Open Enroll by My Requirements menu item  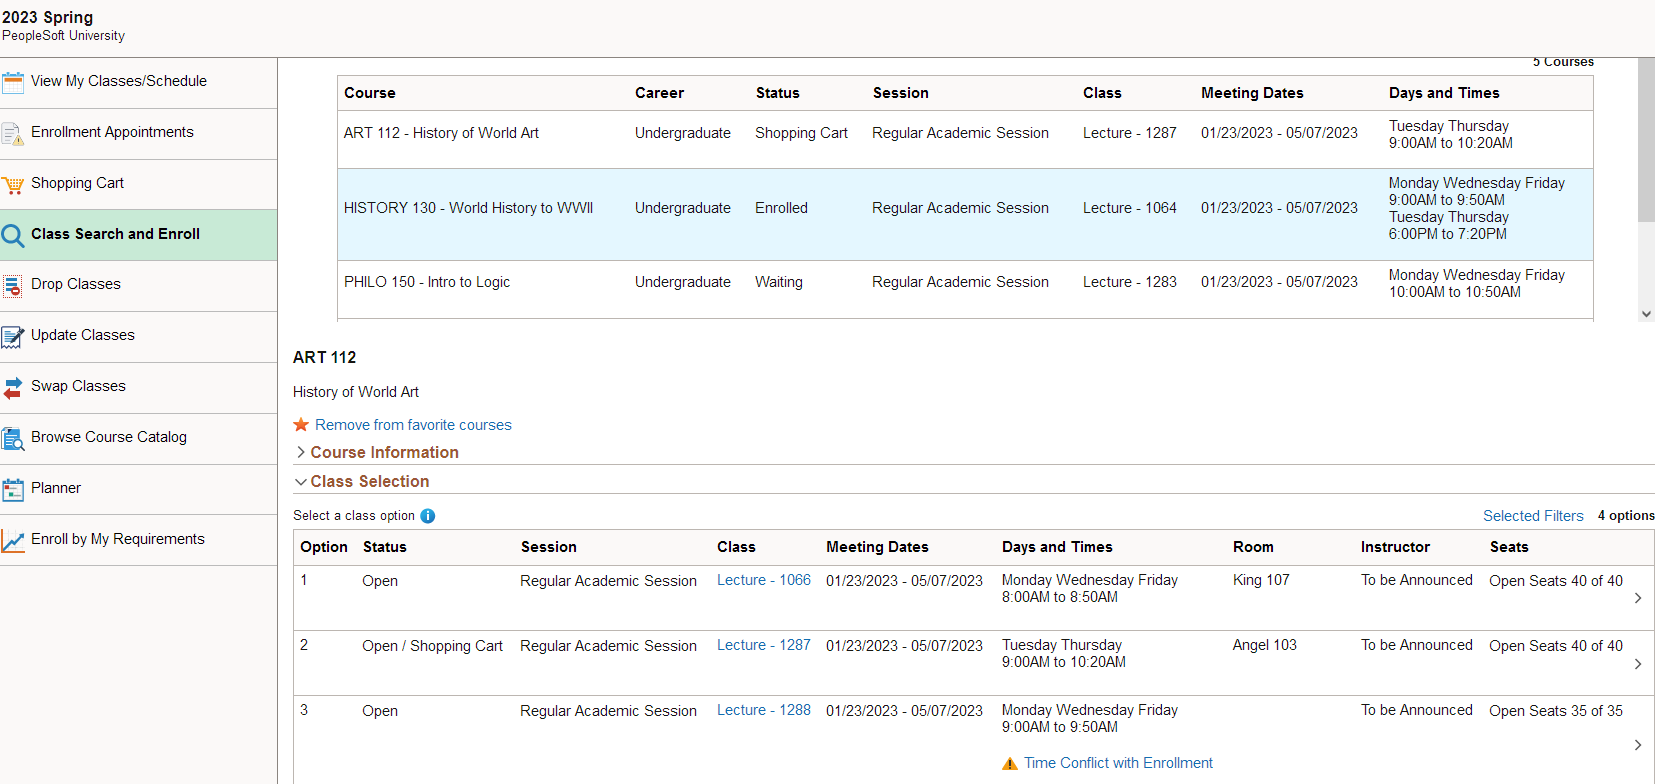pos(138,541)
